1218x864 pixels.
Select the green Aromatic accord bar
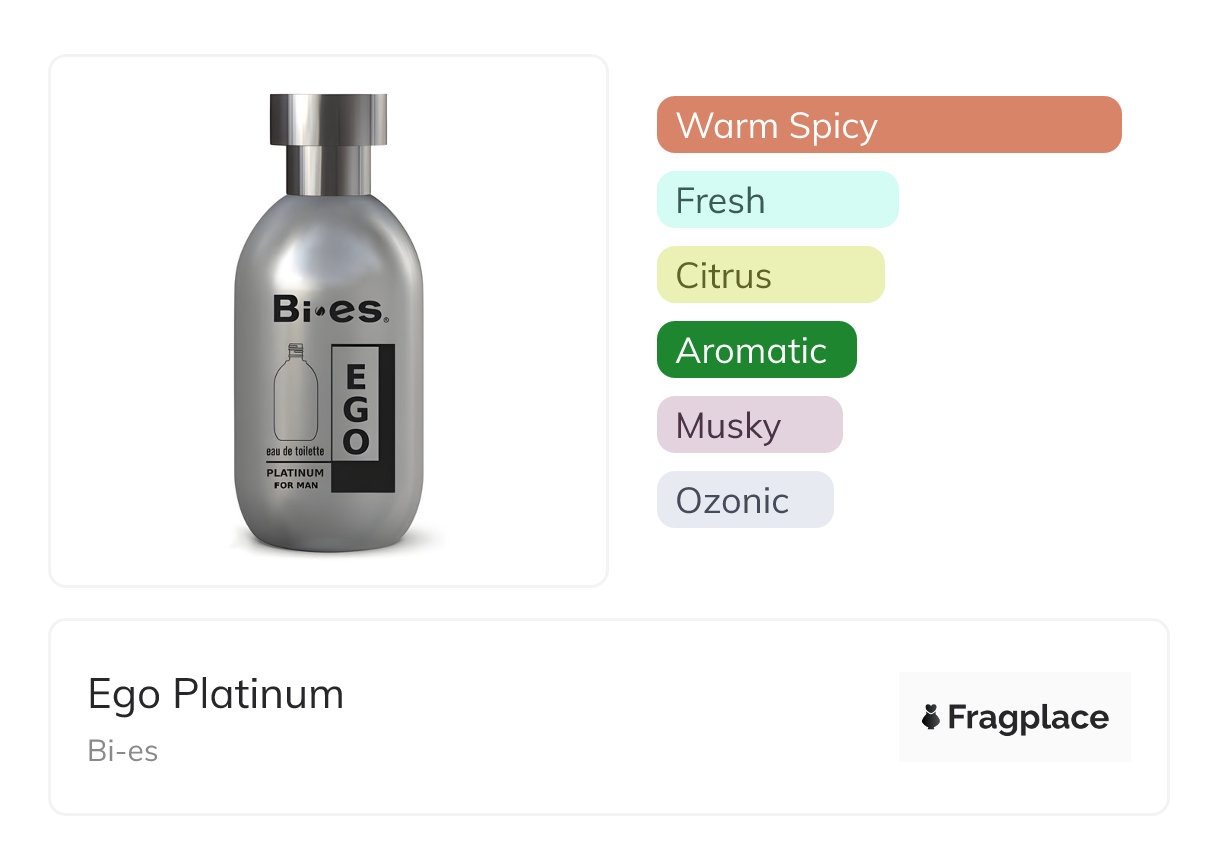(756, 350)
